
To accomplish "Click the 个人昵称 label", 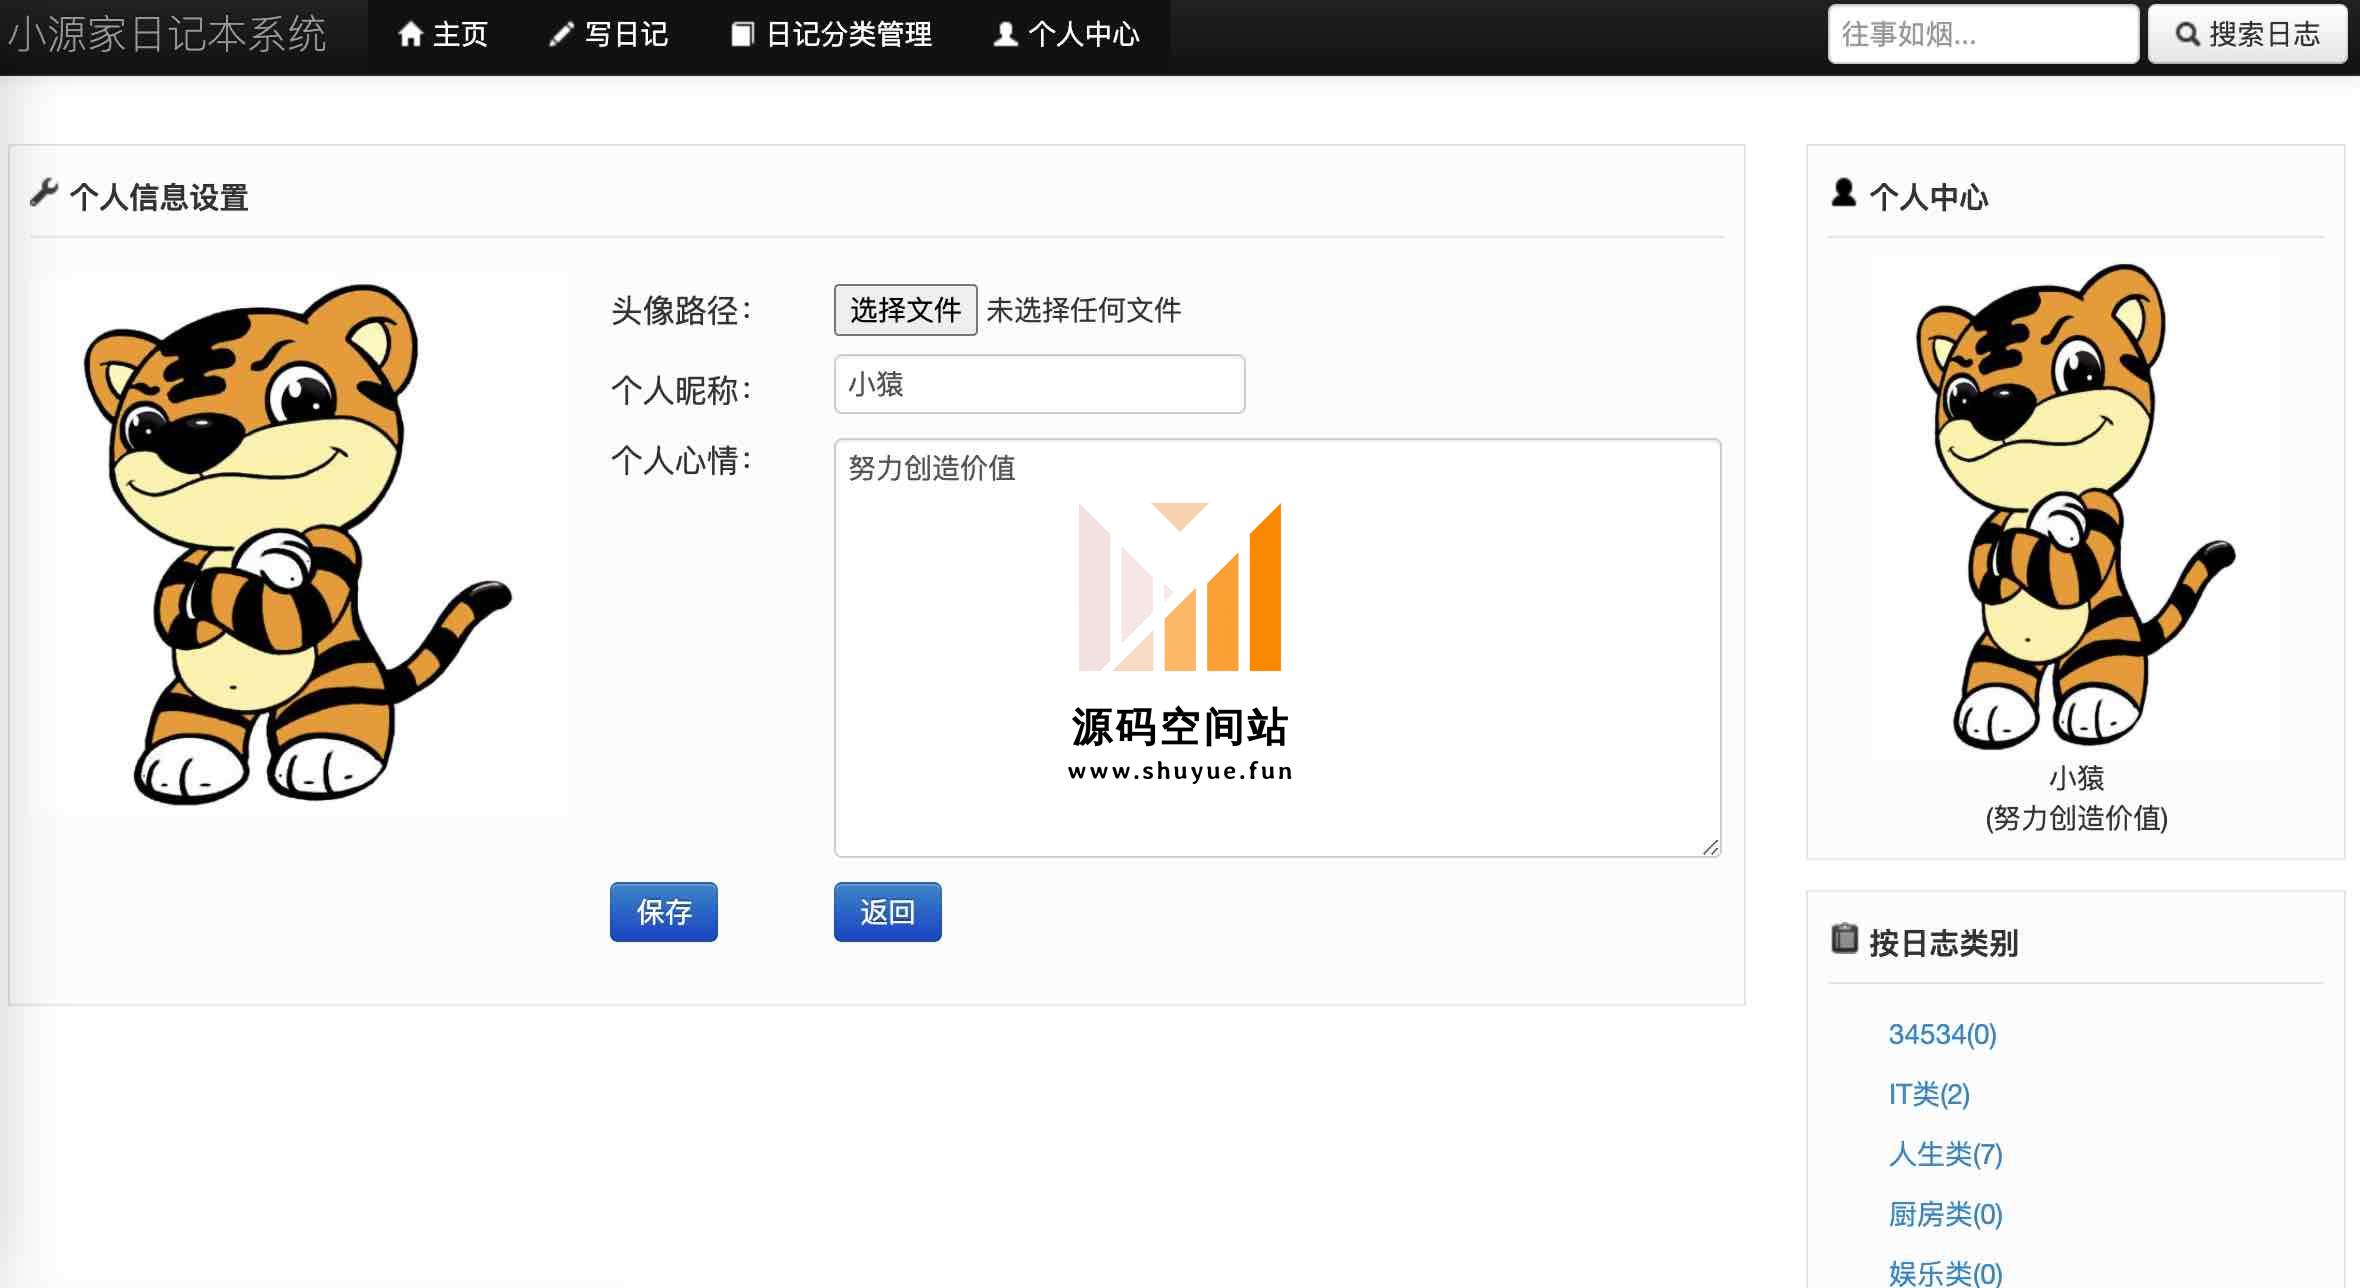I will coord(680,390).
